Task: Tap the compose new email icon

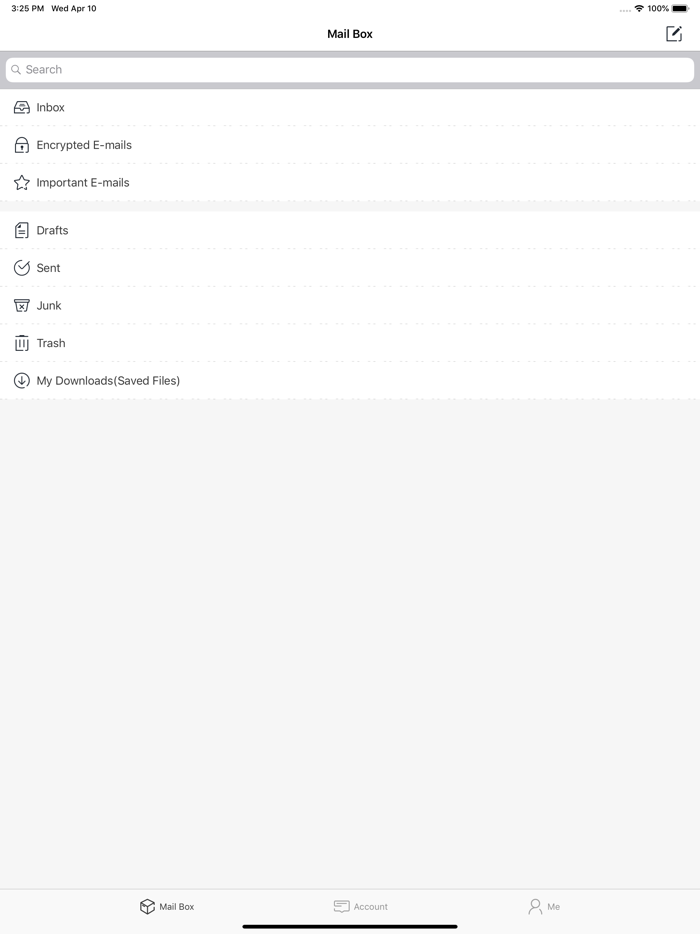Action: pos(674,34)
